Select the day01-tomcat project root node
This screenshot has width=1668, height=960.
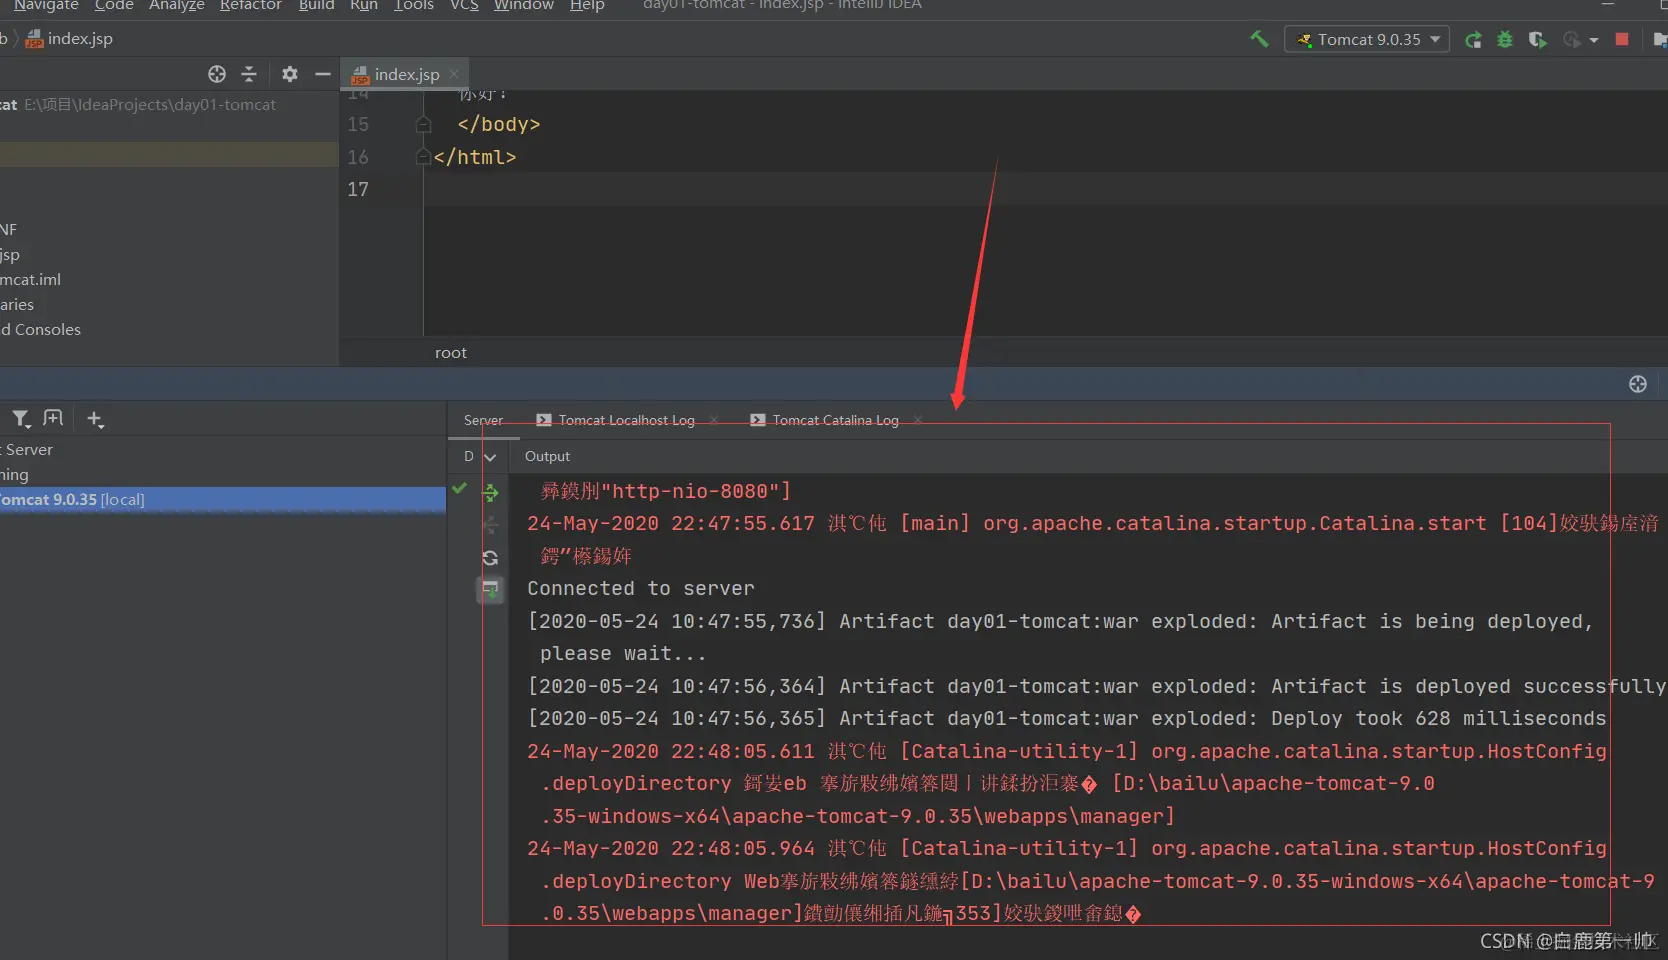point(169,105)
